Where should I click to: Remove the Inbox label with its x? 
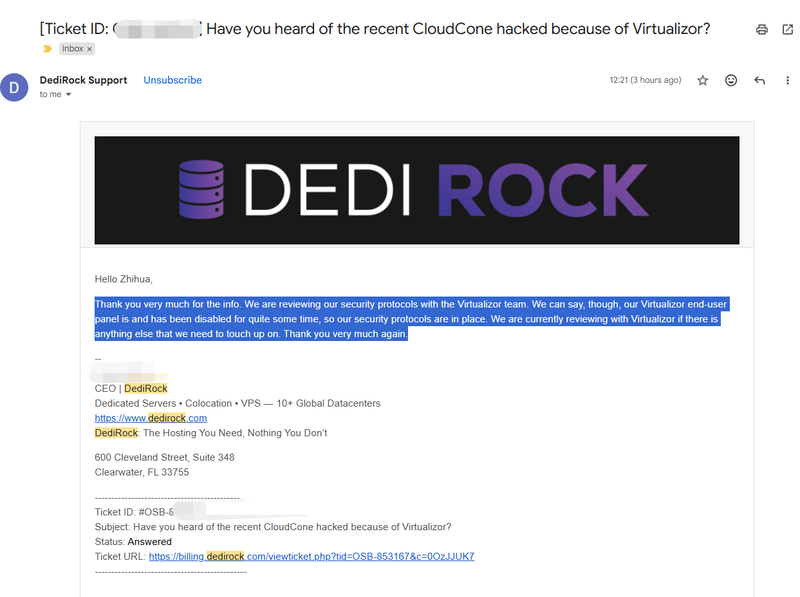89,48
